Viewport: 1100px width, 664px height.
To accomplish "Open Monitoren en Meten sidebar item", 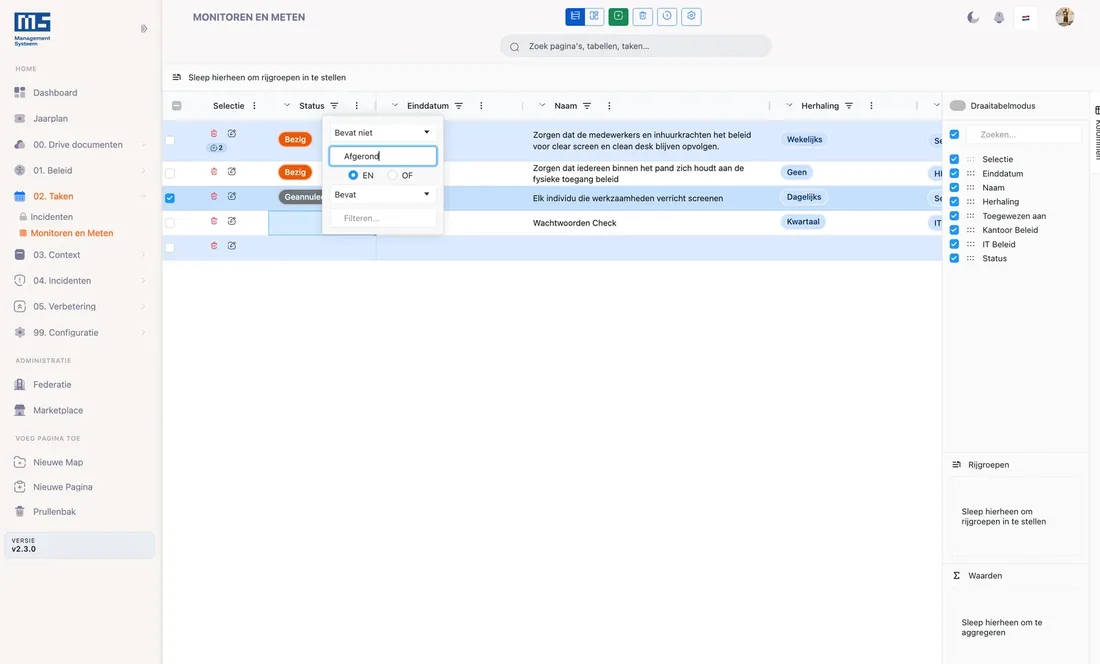I will pyautogui.click(x=72, y=233).
